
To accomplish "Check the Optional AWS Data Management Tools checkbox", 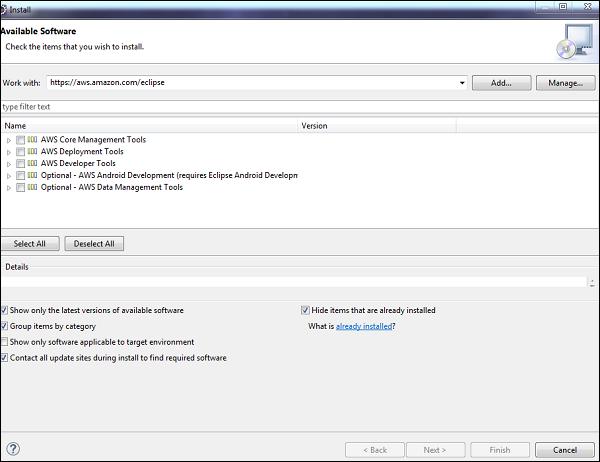I will point(20,188).
